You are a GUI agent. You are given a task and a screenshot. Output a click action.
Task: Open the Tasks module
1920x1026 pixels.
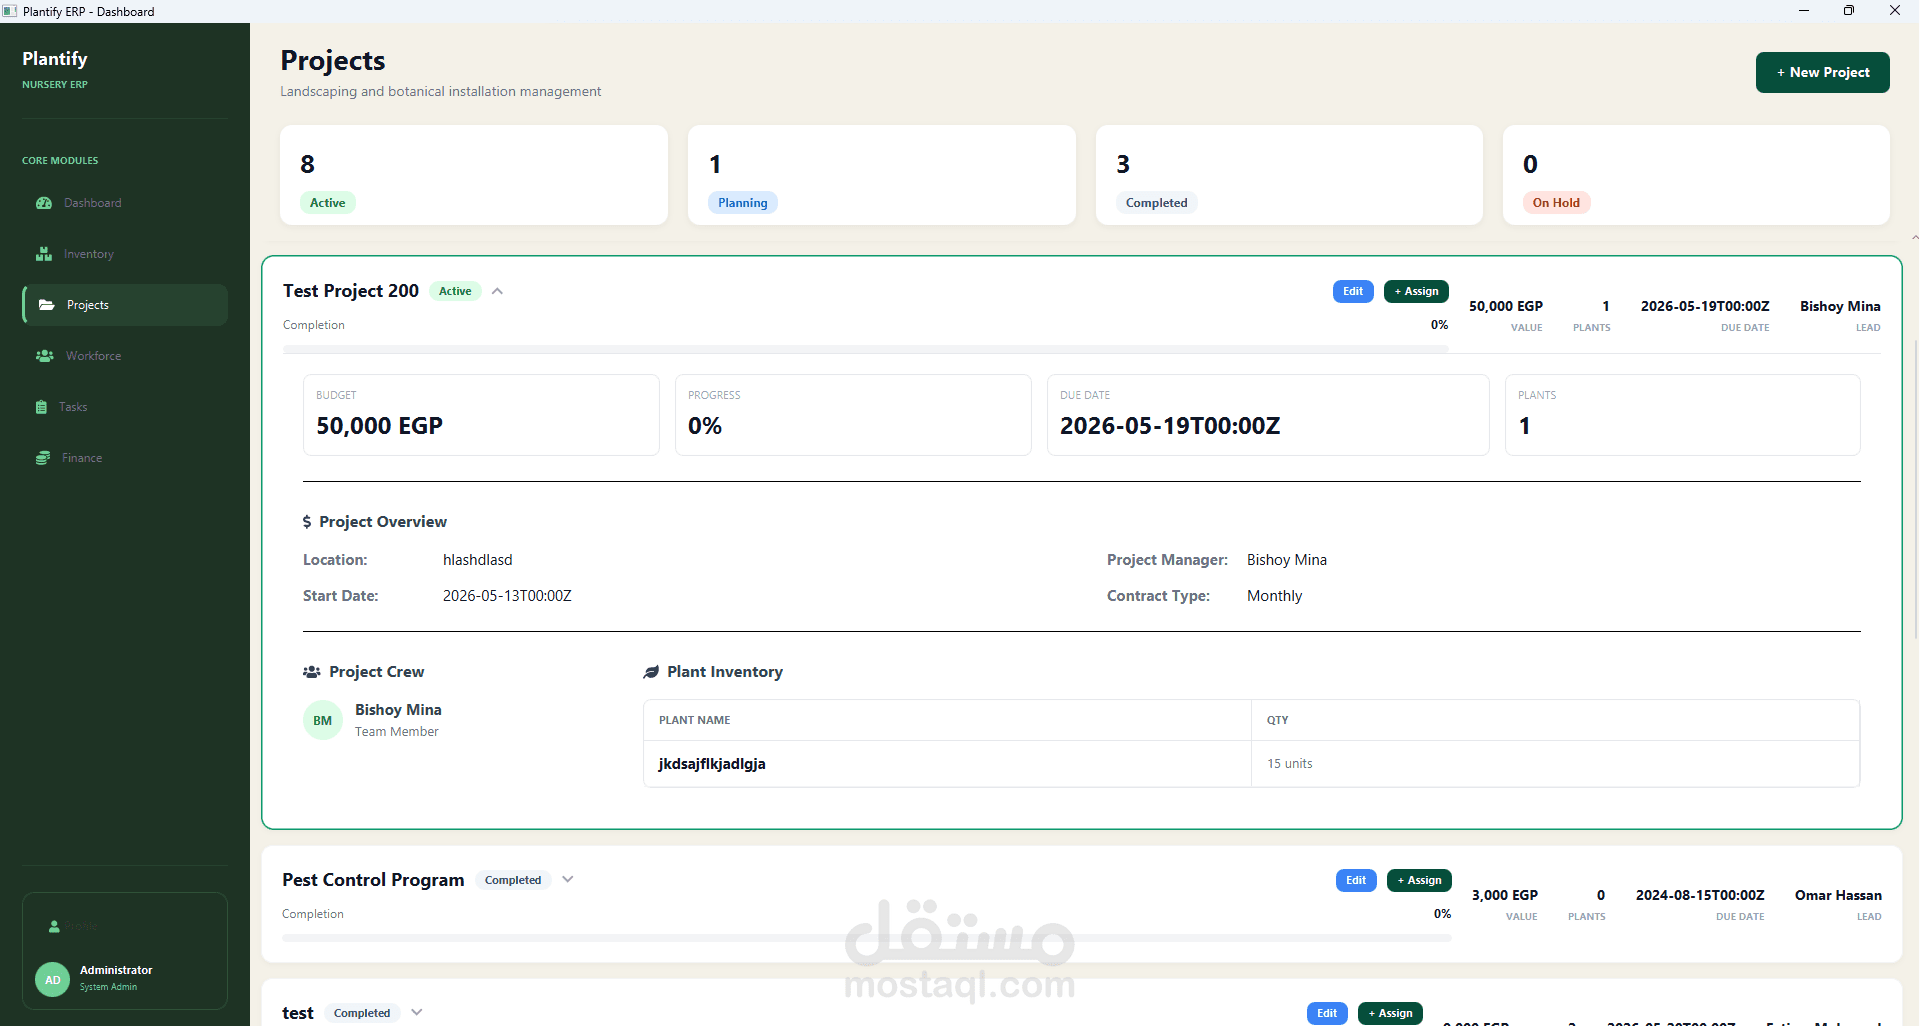125,407
